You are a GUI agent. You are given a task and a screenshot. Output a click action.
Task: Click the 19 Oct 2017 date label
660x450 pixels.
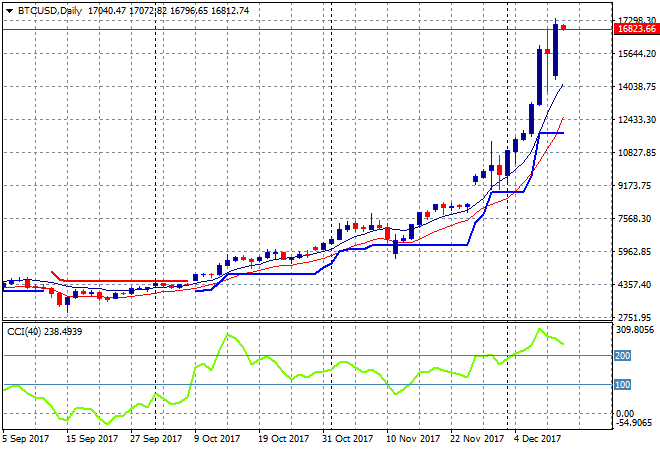point(284,439)
